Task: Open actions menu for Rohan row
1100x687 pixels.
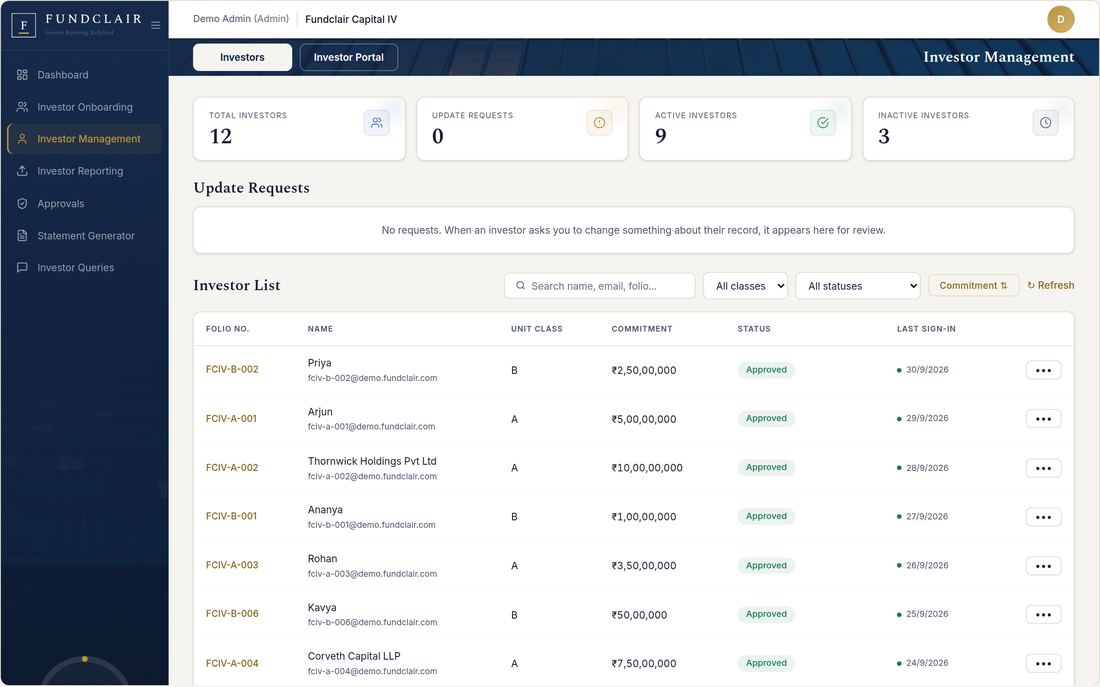Action: pyautogui.click(x=1043, y=566)
